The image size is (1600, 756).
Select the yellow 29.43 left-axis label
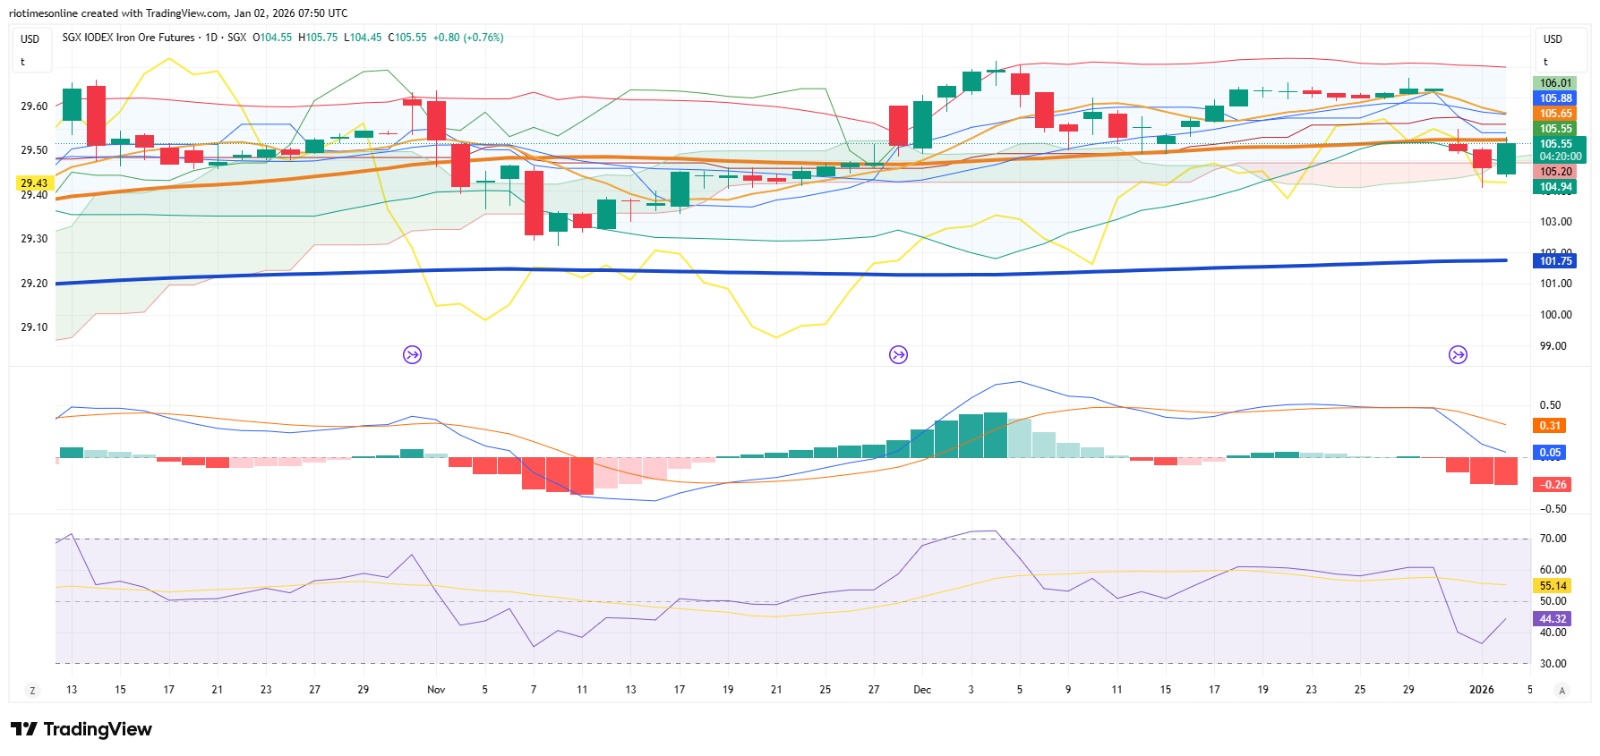click(x=34, y=183)
